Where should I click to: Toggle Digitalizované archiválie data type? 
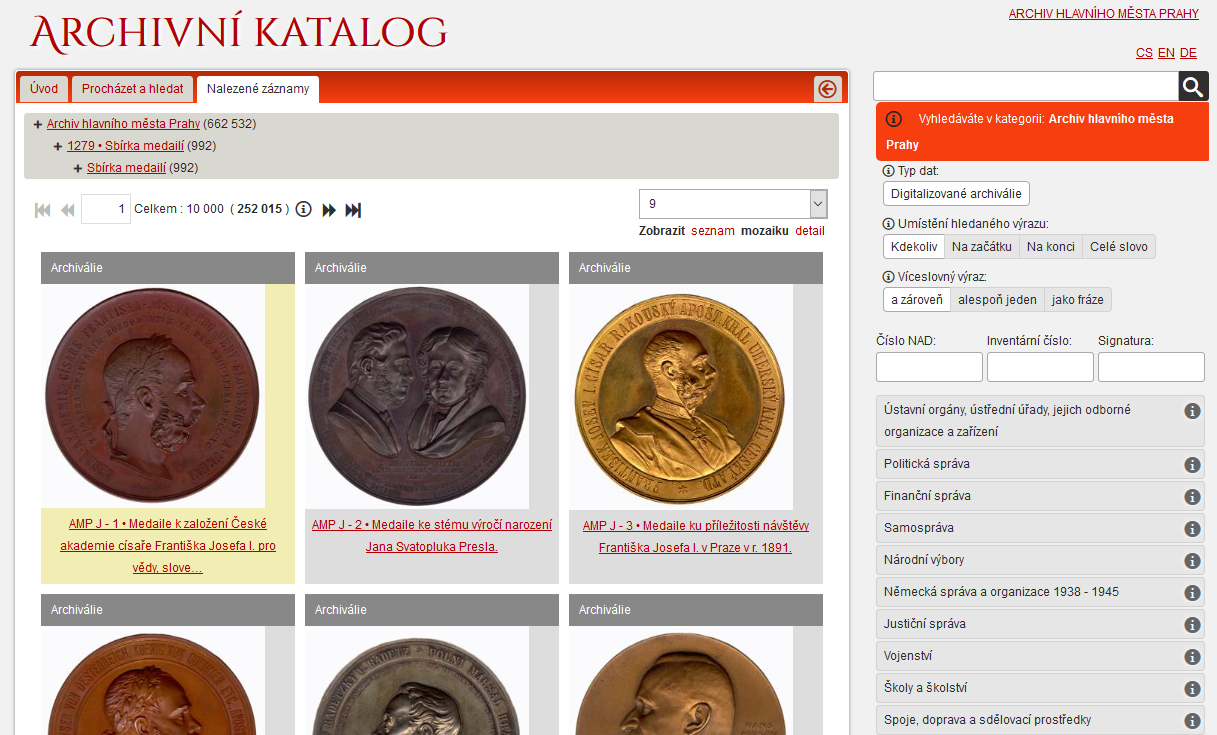(x=956, y=194)
